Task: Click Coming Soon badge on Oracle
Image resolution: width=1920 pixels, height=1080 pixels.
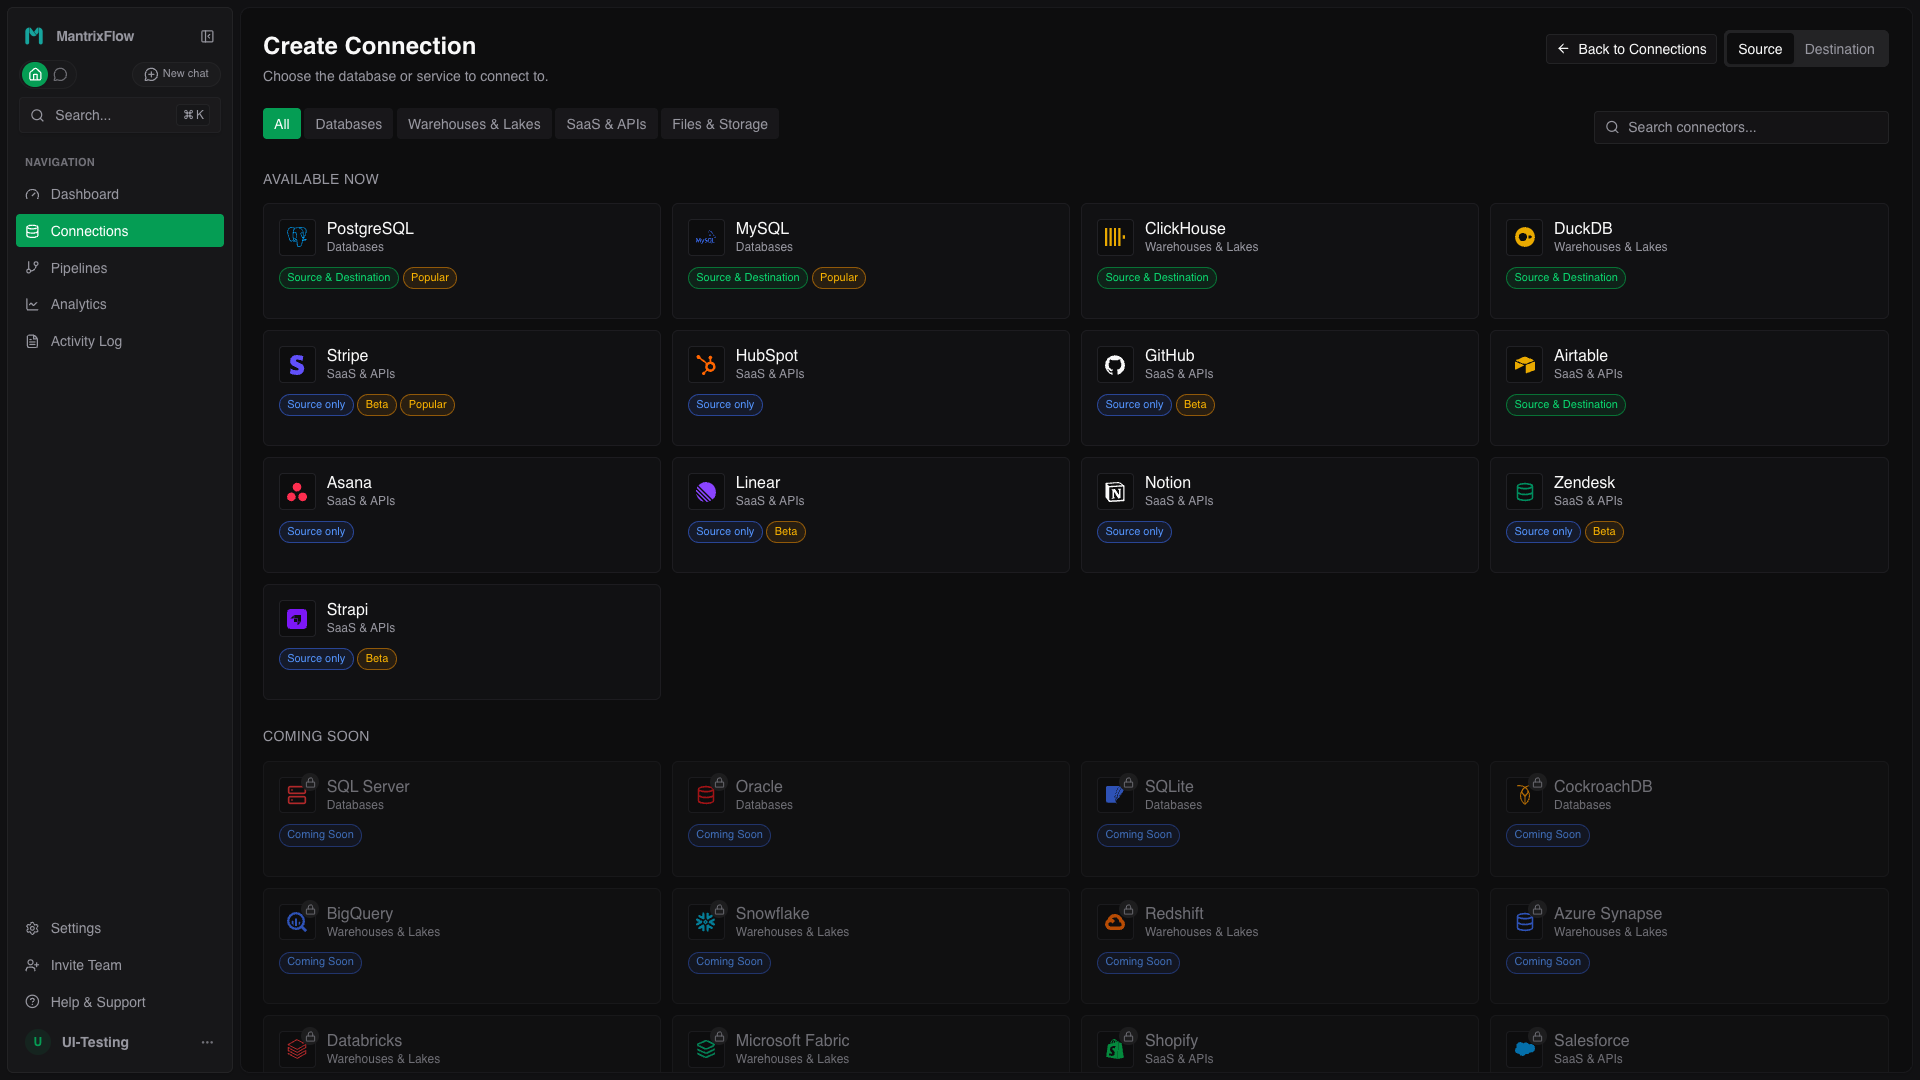Action: coord(729,835)
